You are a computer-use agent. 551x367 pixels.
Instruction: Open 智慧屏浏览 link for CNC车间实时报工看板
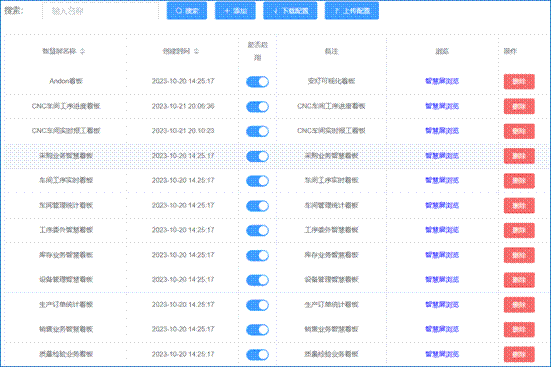442,131
